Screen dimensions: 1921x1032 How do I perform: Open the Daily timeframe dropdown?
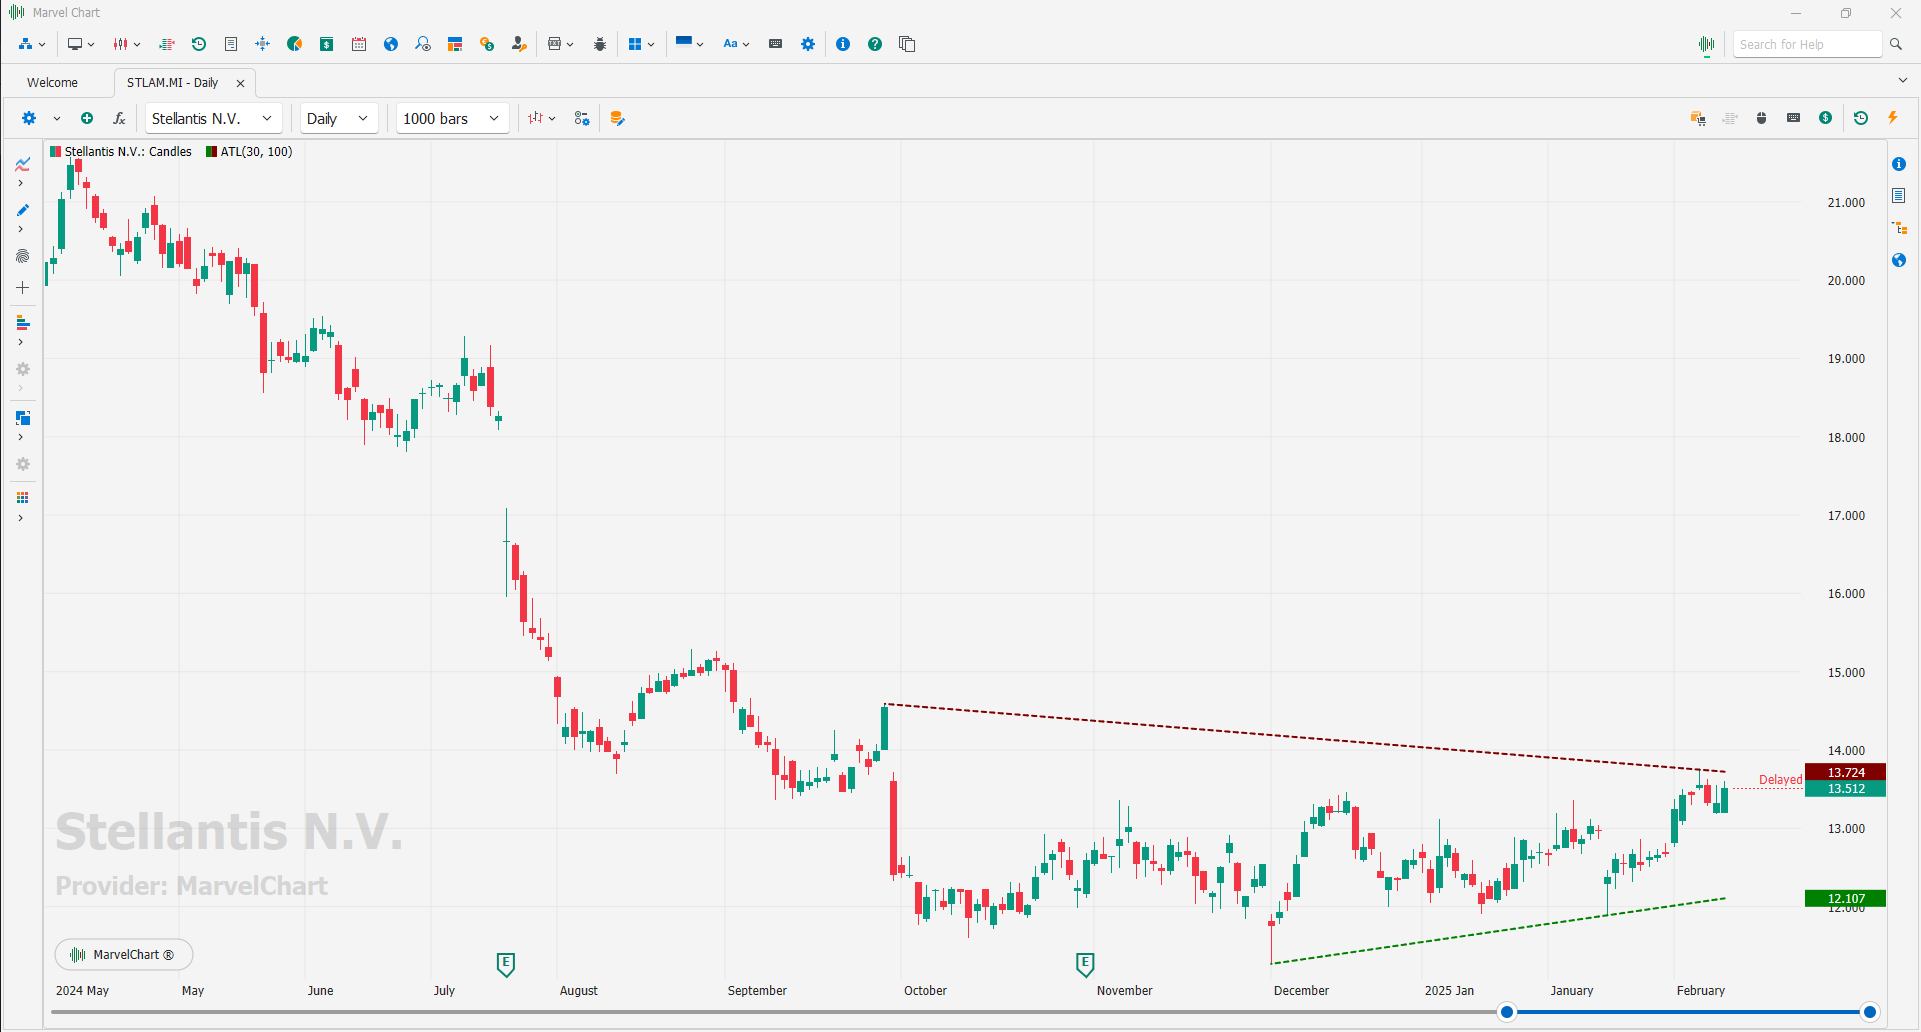coord(339,118)
